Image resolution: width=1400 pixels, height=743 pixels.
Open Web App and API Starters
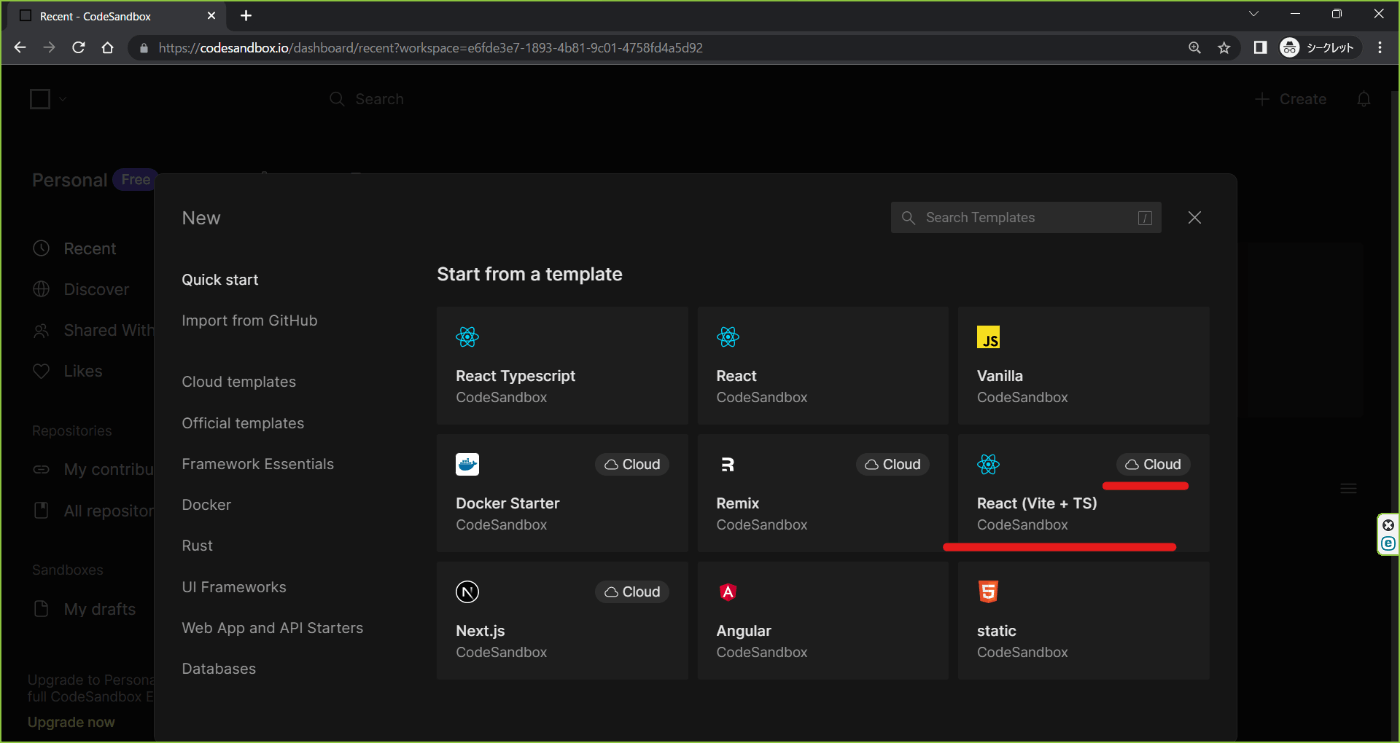click(x=273, y=628)
